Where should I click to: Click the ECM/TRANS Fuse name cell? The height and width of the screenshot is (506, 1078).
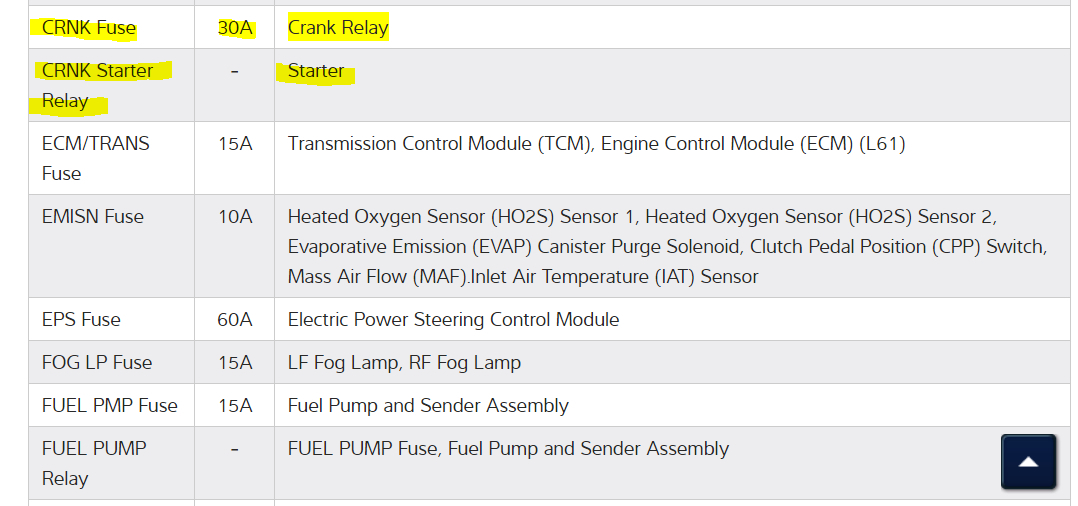coord(96,158)
